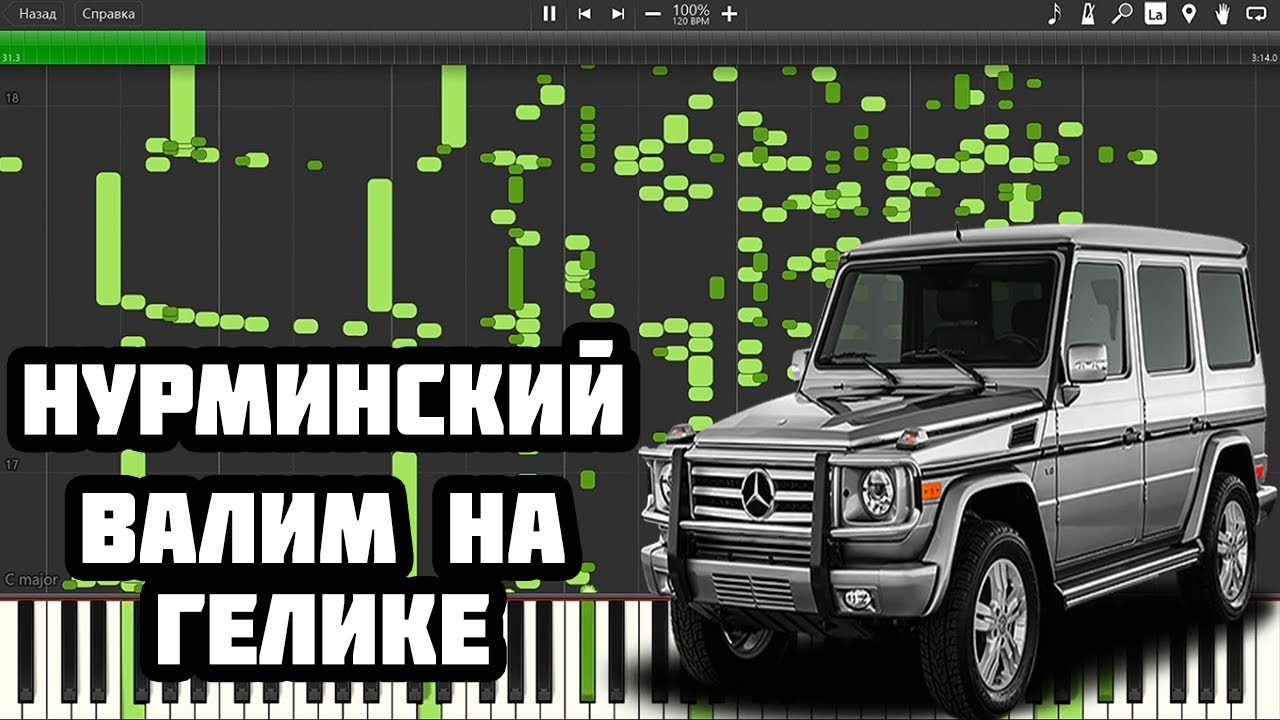The height and width of the screenshot is (720, 1280).
Task: Click the 100% 120 BPM speed readout
Action: [x=691, y=14]
